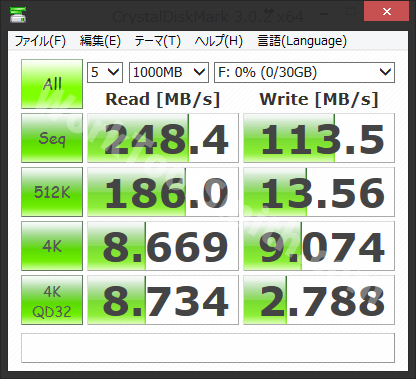Select 512K write result 13.56
Image resolution: width=416 pixels, height=379 pixels.
coord(319,192)
